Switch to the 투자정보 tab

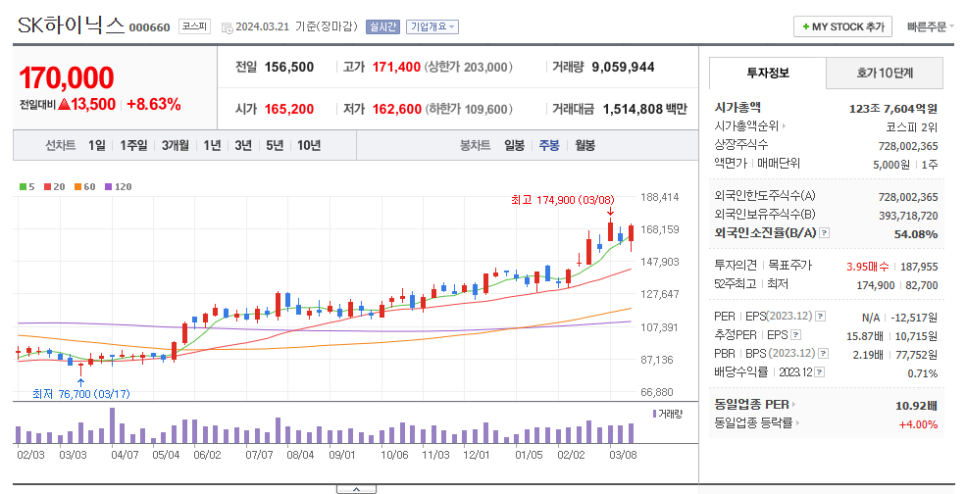point(768,73)
